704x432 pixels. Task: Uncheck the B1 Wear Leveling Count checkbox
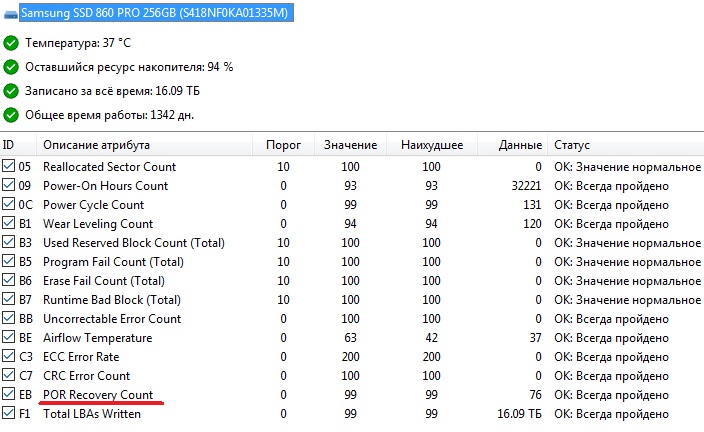click(x=8, y=223)
